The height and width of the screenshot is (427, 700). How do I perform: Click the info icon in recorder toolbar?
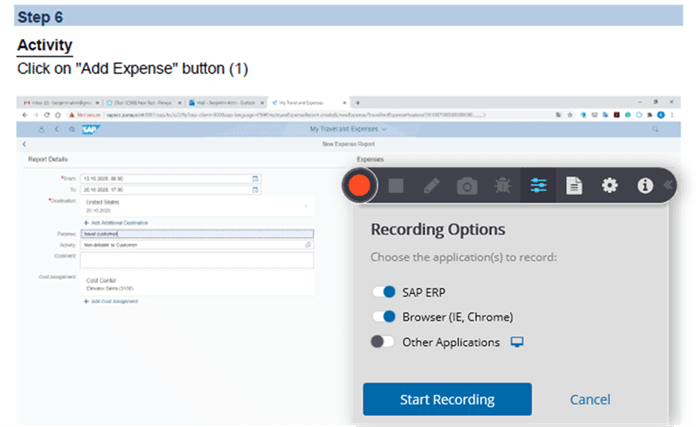(x=645, y=185)
